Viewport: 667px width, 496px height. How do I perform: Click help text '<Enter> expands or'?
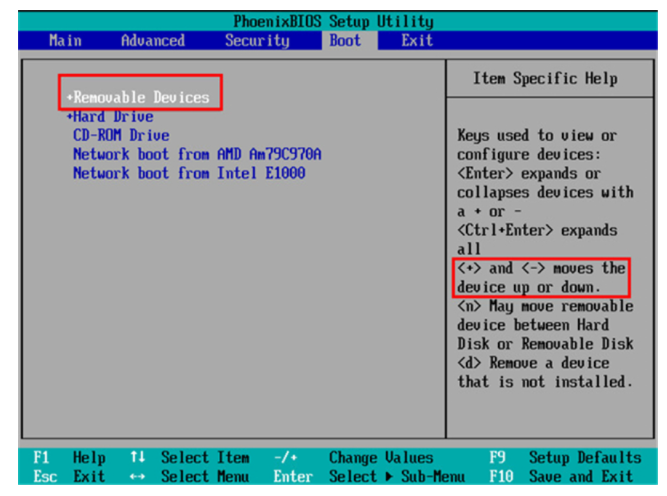529,174
